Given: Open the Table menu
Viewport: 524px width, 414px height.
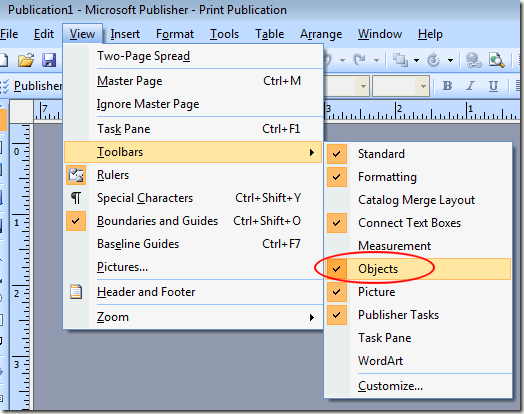Looking at the screenshot, I should tap(269, 34).
